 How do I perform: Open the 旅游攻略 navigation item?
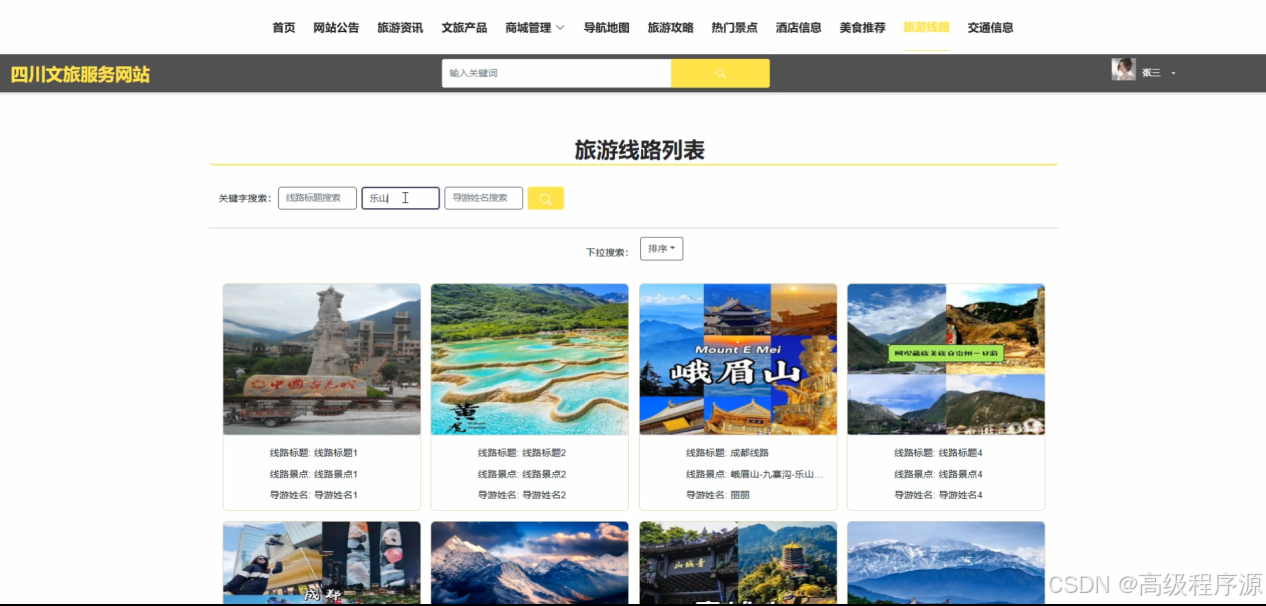[670, 28]
